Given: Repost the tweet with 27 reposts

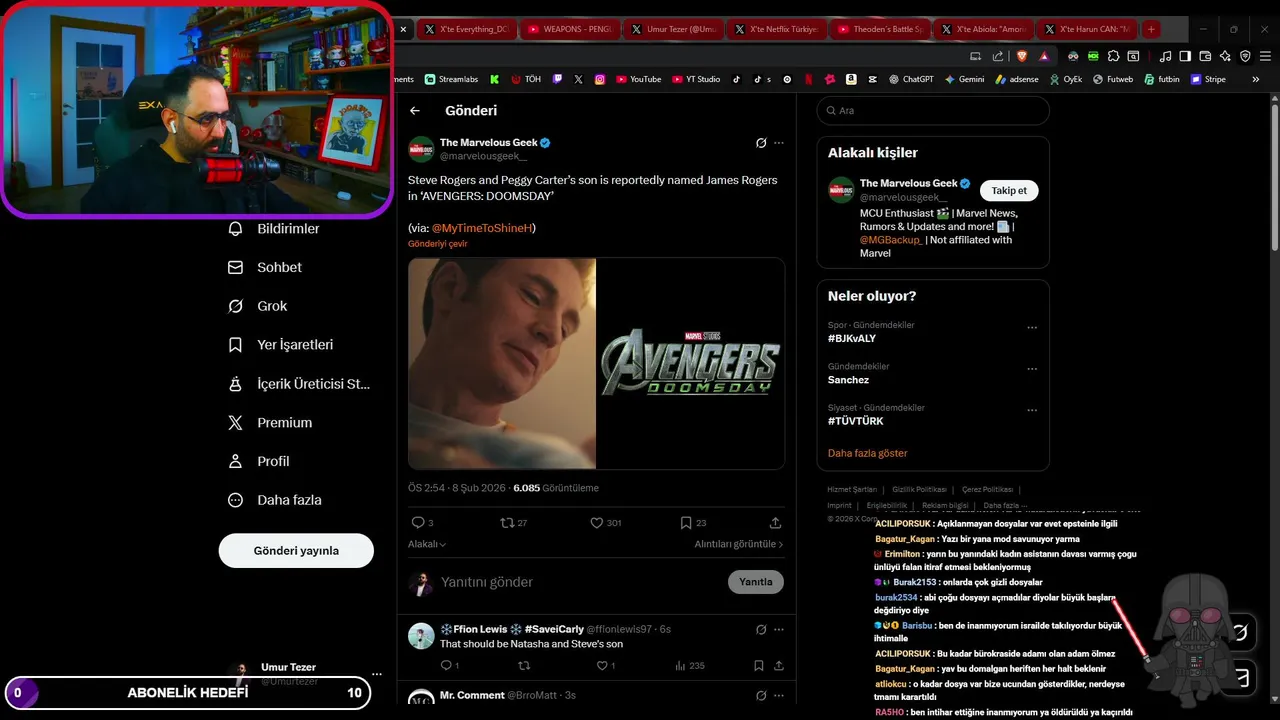Looking at the screenshot, I should pyautogui.click(x=513, y=523).
